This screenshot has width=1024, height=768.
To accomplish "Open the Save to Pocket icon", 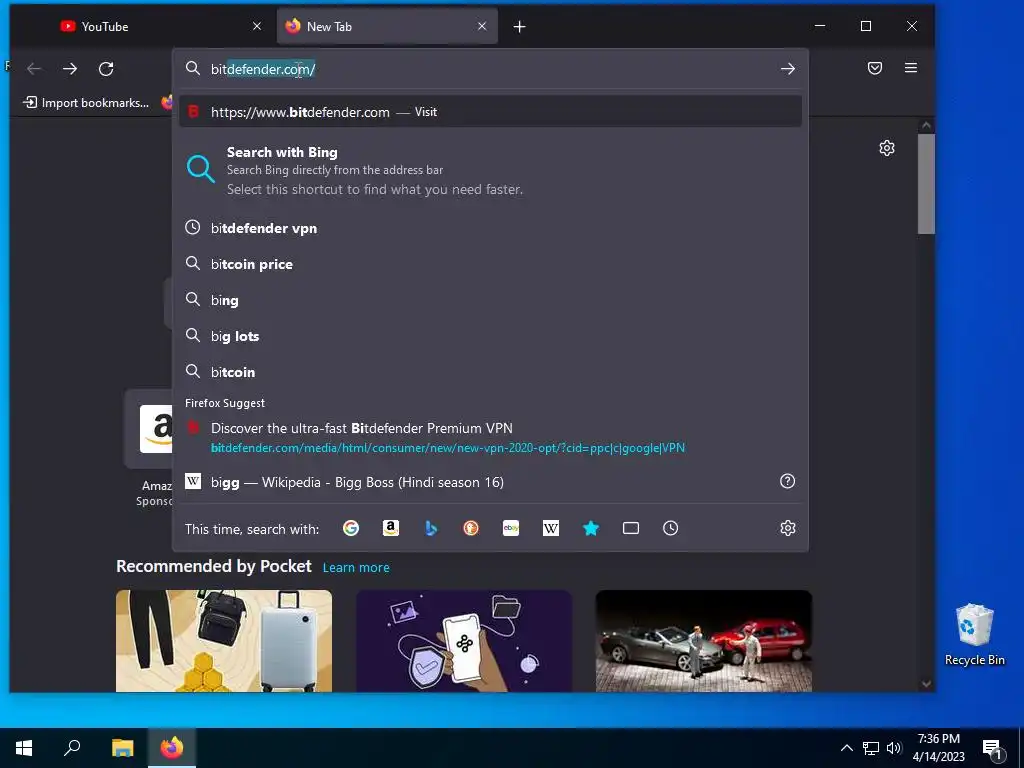I will (x=875, y=68).
